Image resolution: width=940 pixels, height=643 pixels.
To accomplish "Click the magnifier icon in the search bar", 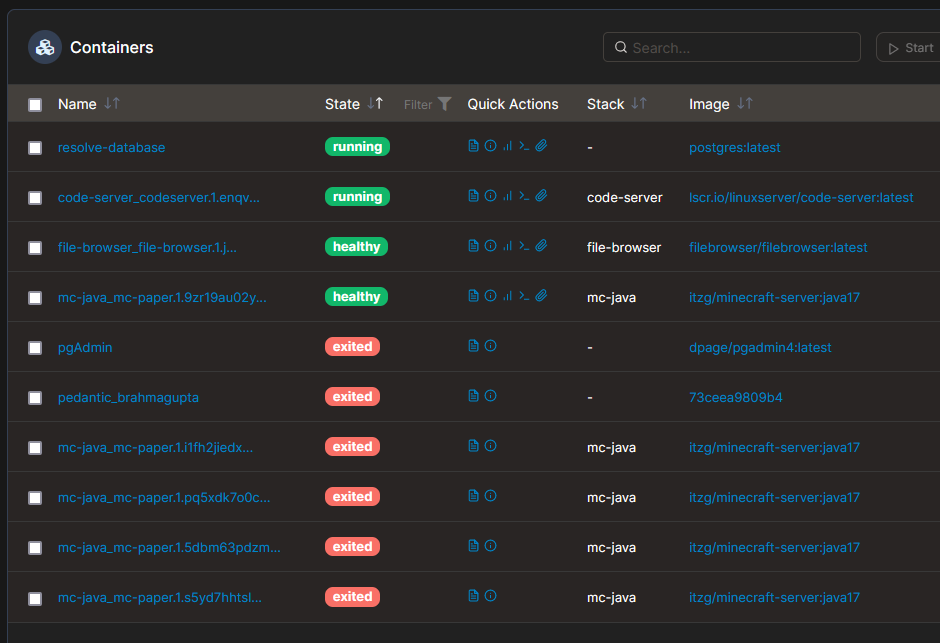I will (620, 47).
